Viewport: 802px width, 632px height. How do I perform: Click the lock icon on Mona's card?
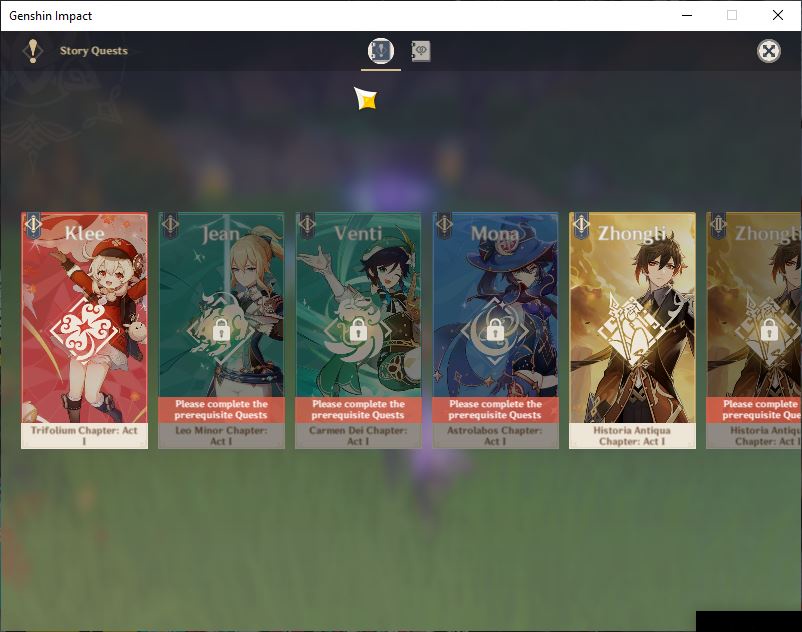(x=495, y=330)
